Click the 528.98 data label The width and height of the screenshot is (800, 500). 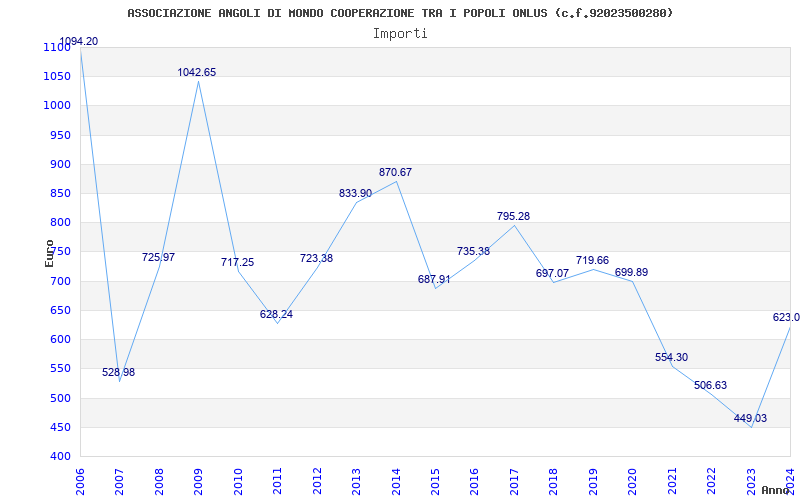pyautogui.click(x=118, y=372)
